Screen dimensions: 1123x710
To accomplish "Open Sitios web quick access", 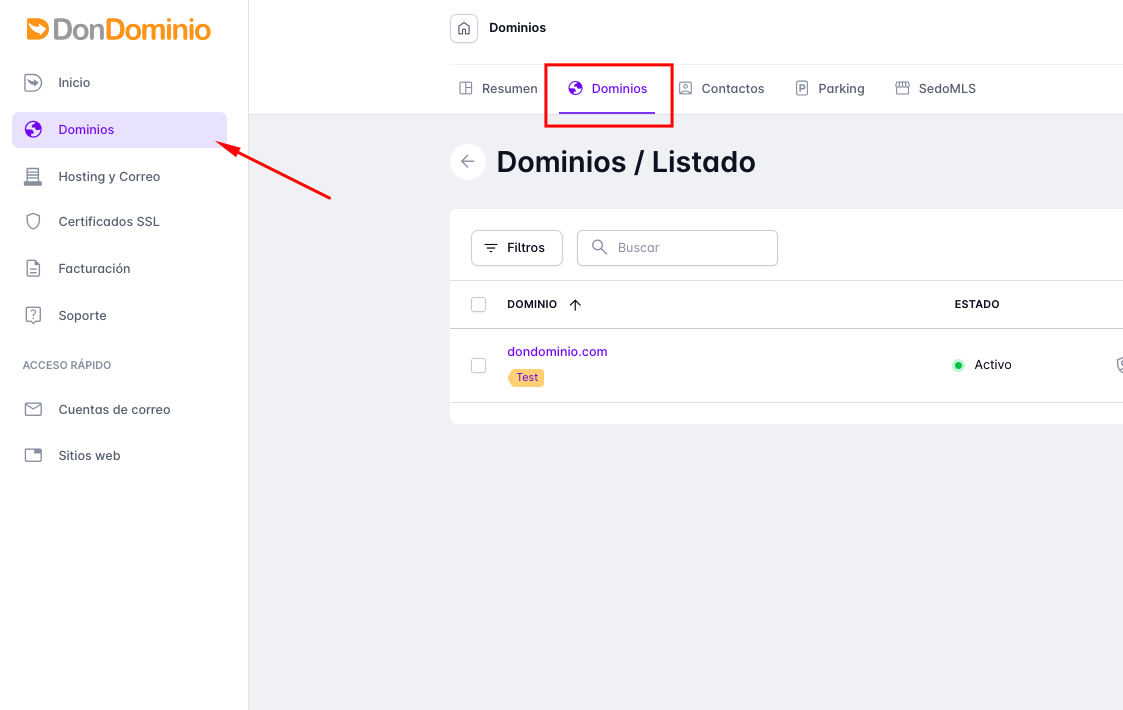I will coord(89,456).
